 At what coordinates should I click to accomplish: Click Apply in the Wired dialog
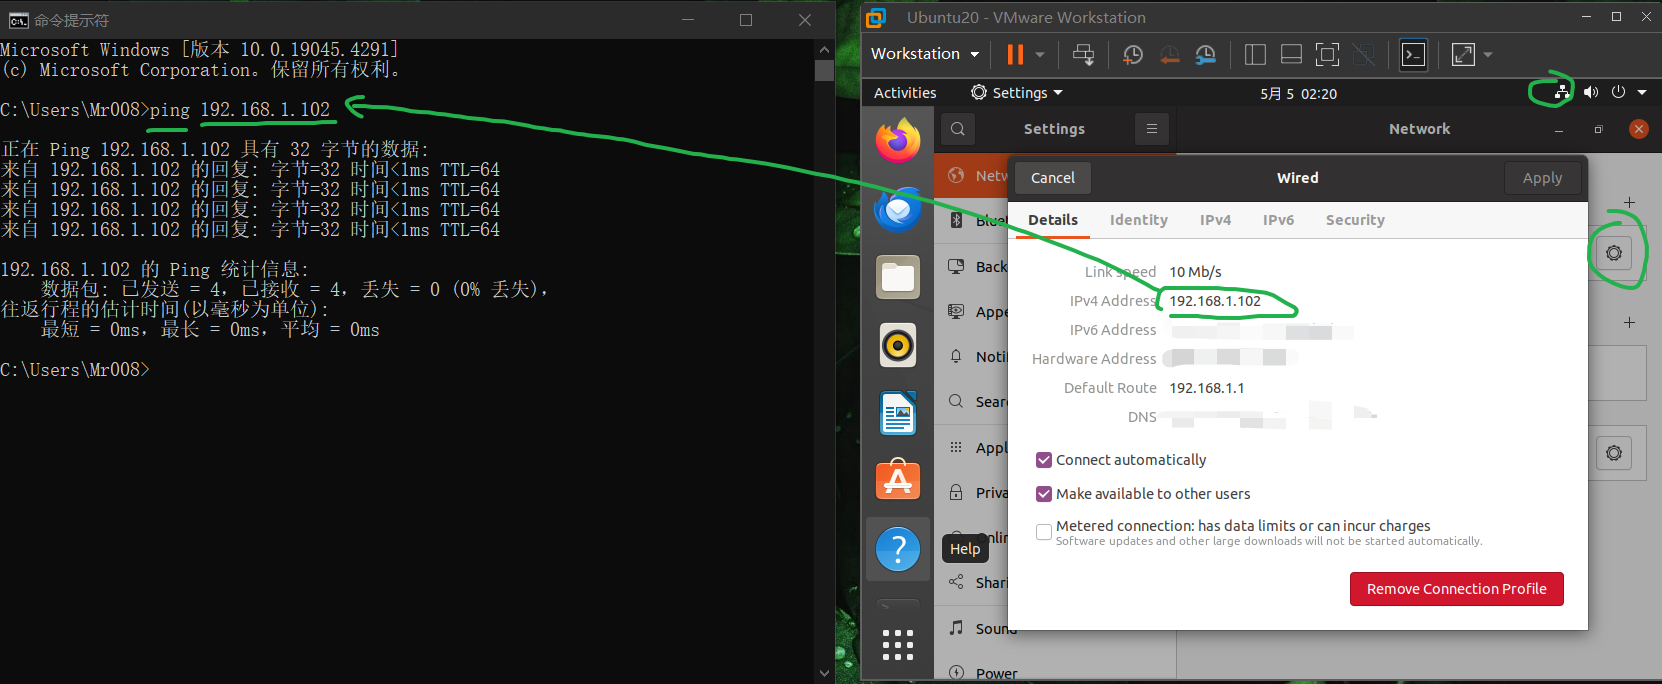pyautogui.click(x=1542, y=178)
